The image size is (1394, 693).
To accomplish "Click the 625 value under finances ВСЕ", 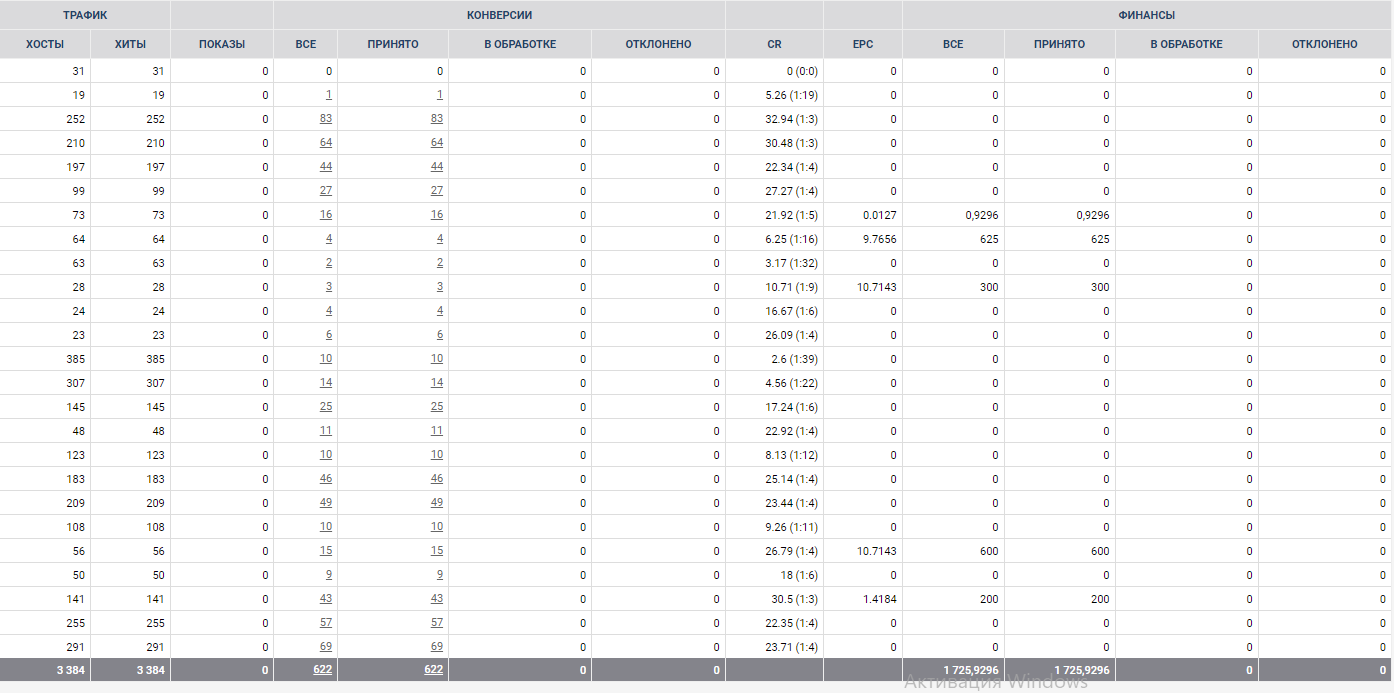I will click(989, 239).
